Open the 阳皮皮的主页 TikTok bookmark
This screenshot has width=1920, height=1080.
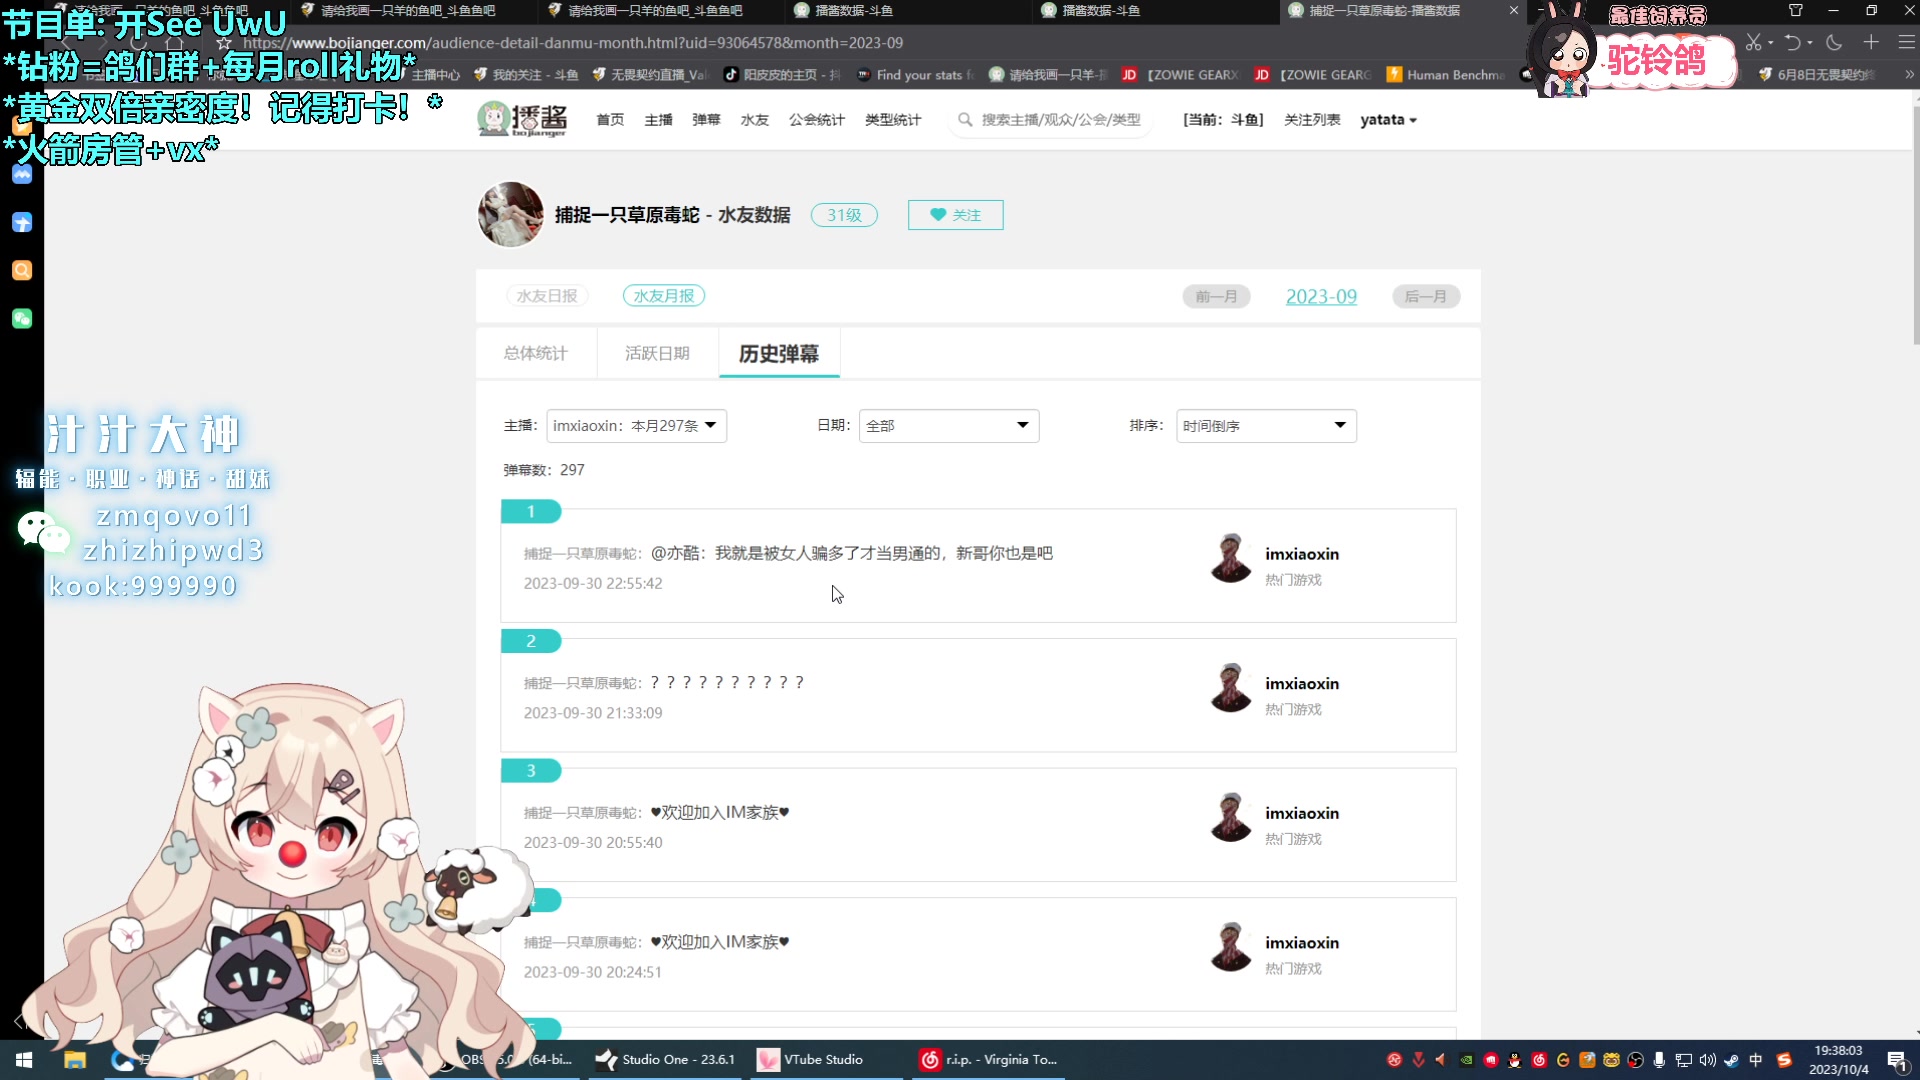[782, 75]
